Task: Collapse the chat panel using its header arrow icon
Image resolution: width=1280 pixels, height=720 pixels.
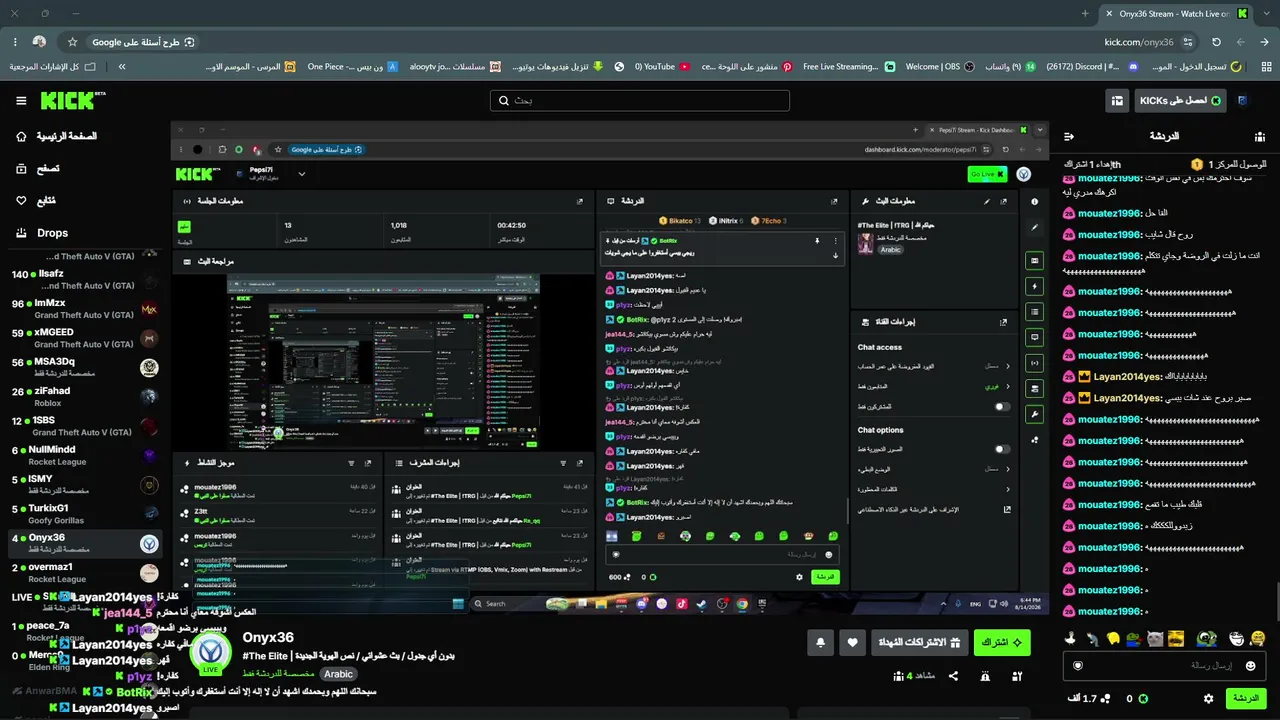Action: click(1069, 136)
